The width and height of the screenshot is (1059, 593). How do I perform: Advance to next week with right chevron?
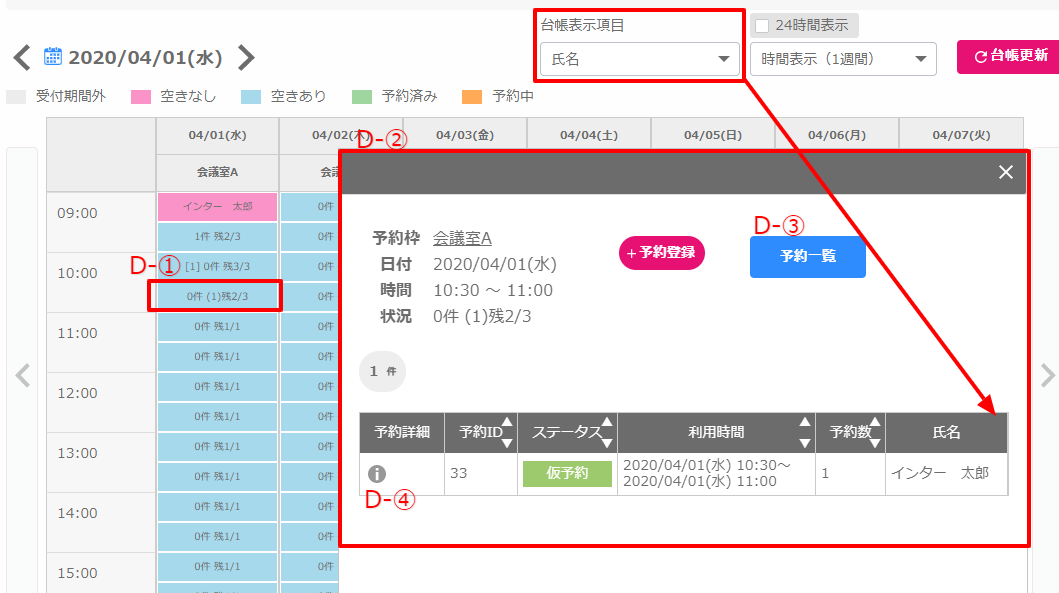coord(246,57)
